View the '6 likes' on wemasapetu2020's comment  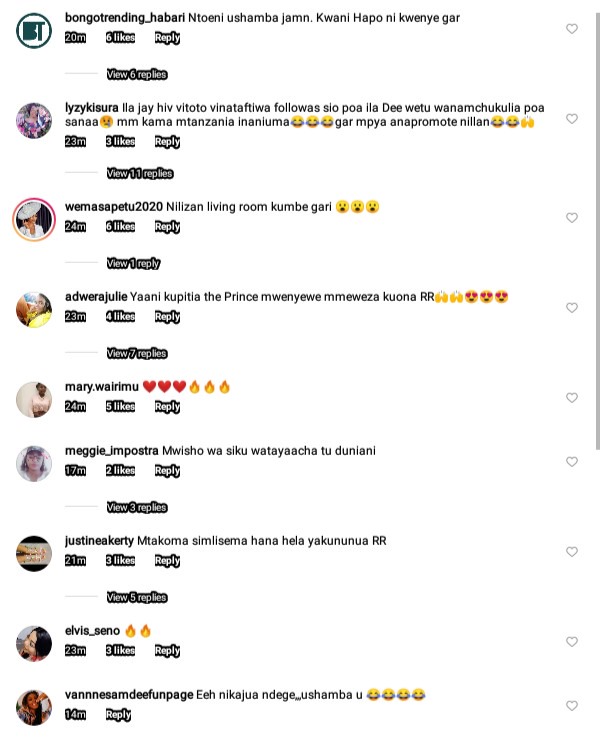(x=120, y=226)
